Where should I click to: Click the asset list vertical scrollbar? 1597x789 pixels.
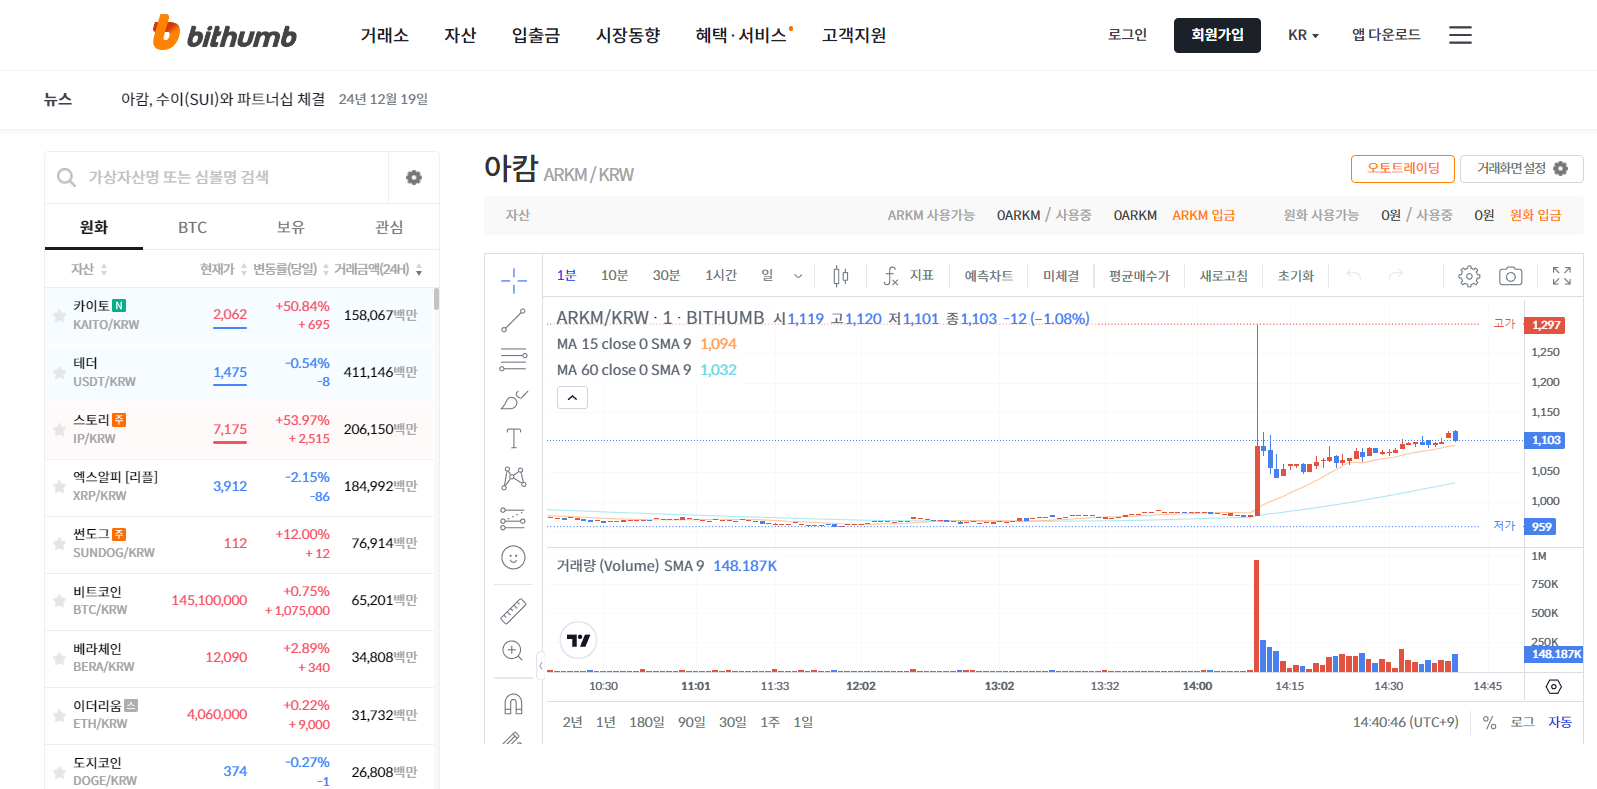tap(436, 299)
